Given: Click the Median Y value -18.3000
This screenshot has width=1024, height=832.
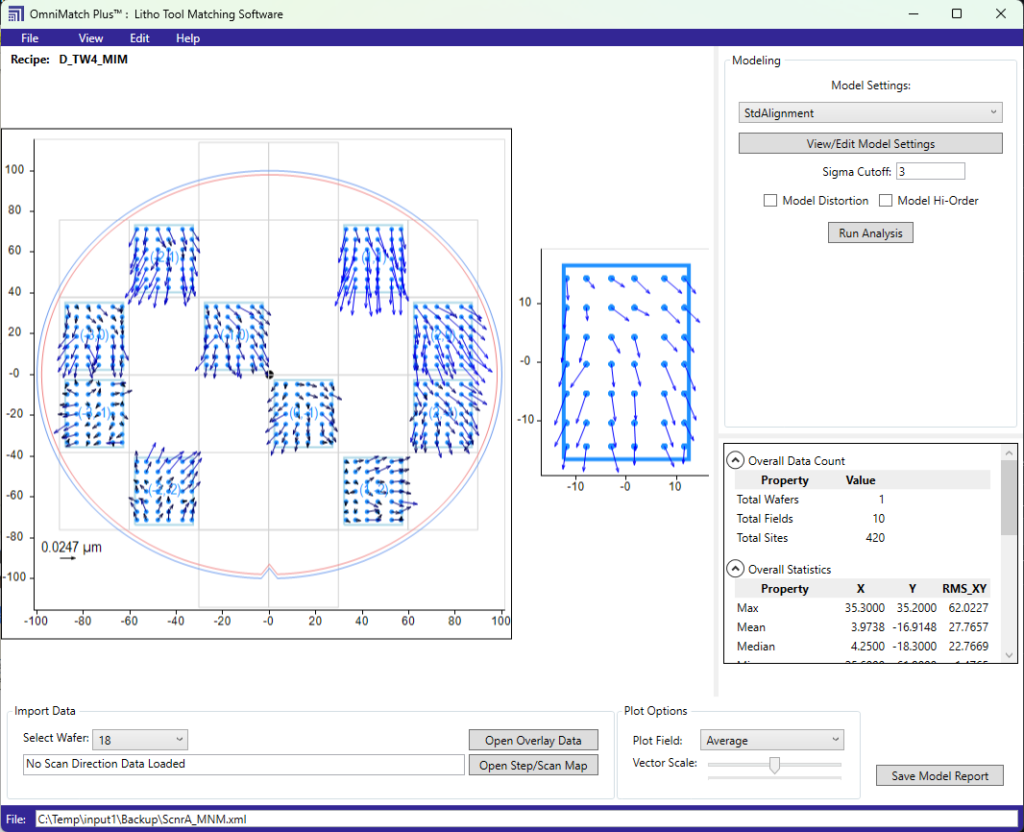Looking at the screenshot, I should point(914,647).
